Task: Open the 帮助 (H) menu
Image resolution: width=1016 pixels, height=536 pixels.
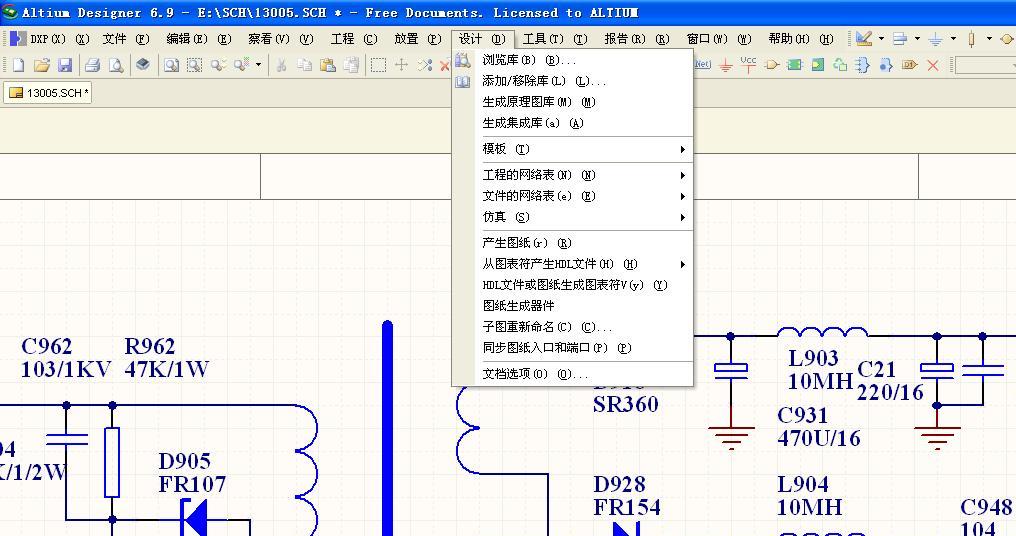Action: click(801, 39)
